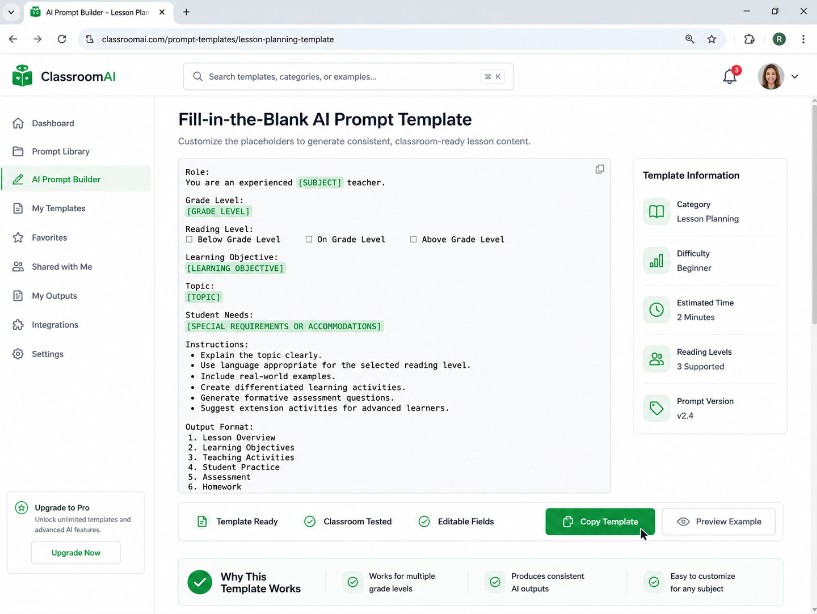Expand the profile dropdown chevron
This screenshot has width=817, height=614.
coord(795,77)
